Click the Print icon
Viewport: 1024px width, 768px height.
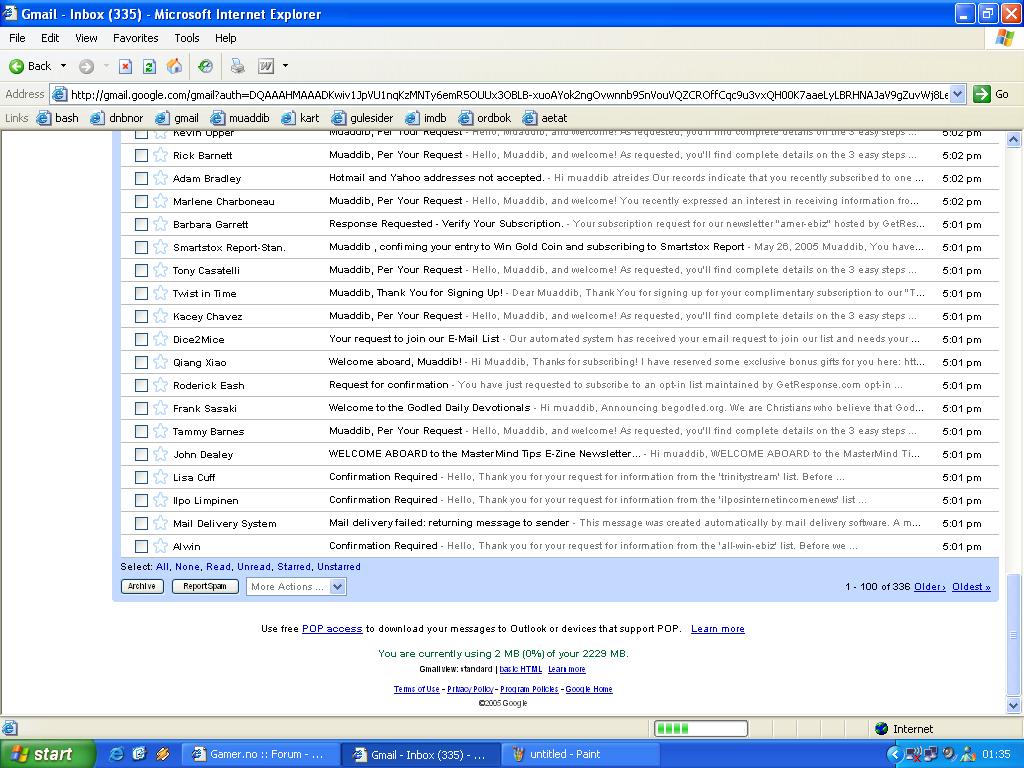[x=238, y=66]
